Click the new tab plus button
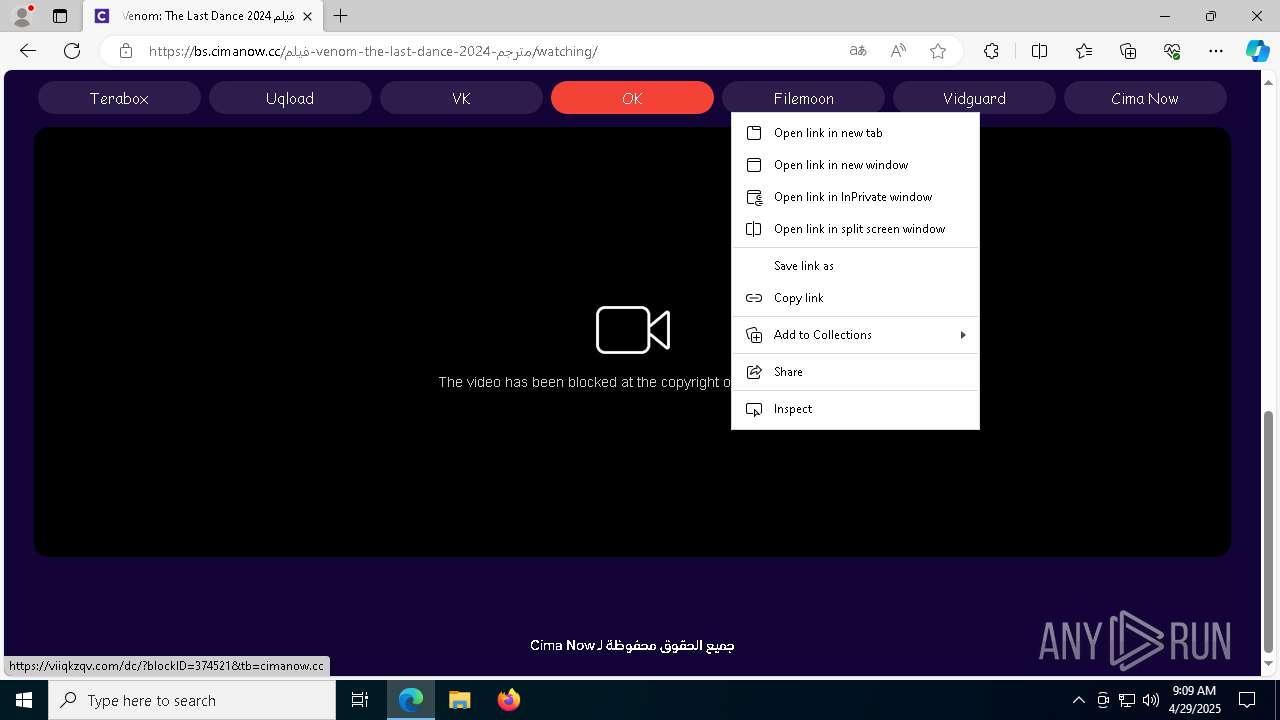 [341, 16]
